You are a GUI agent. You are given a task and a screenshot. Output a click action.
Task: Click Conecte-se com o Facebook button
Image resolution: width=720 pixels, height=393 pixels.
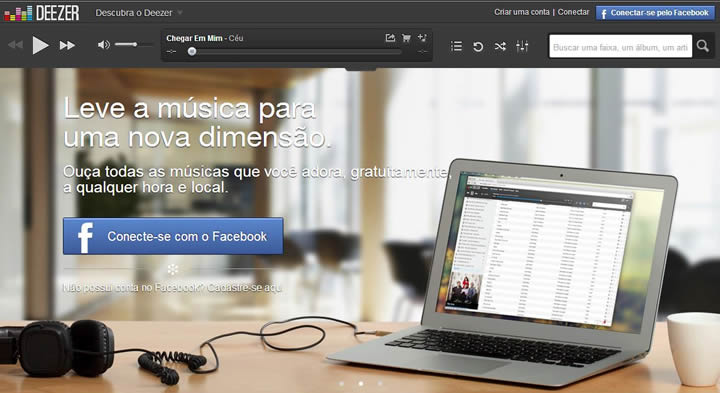point(173,236)
